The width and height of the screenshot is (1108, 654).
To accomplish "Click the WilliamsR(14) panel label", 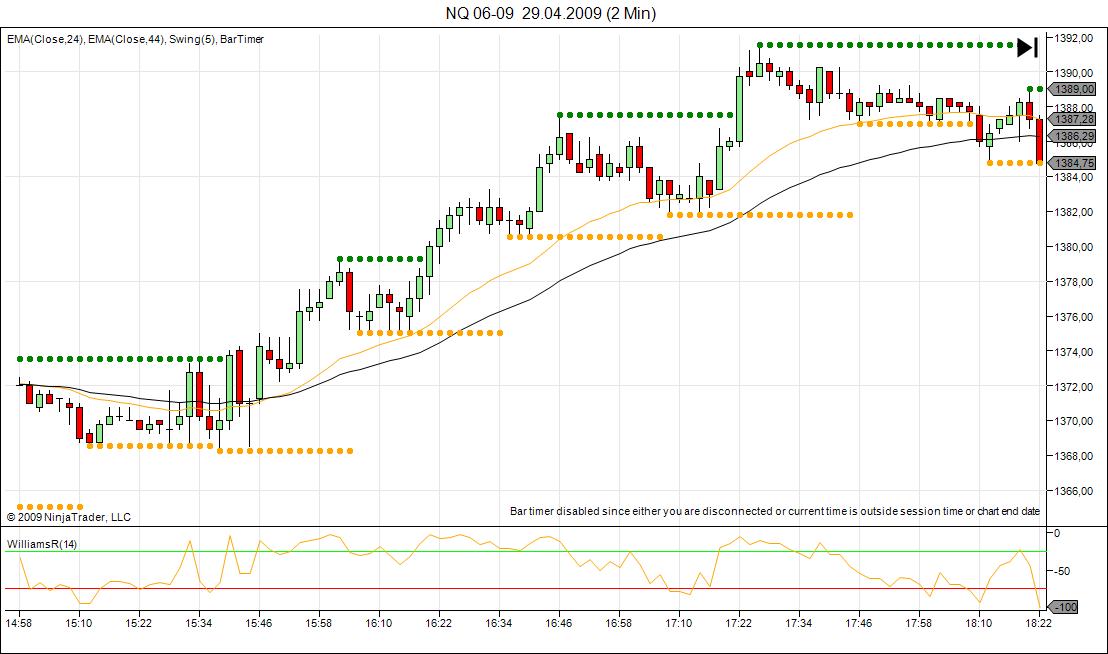I will [42, 544].
